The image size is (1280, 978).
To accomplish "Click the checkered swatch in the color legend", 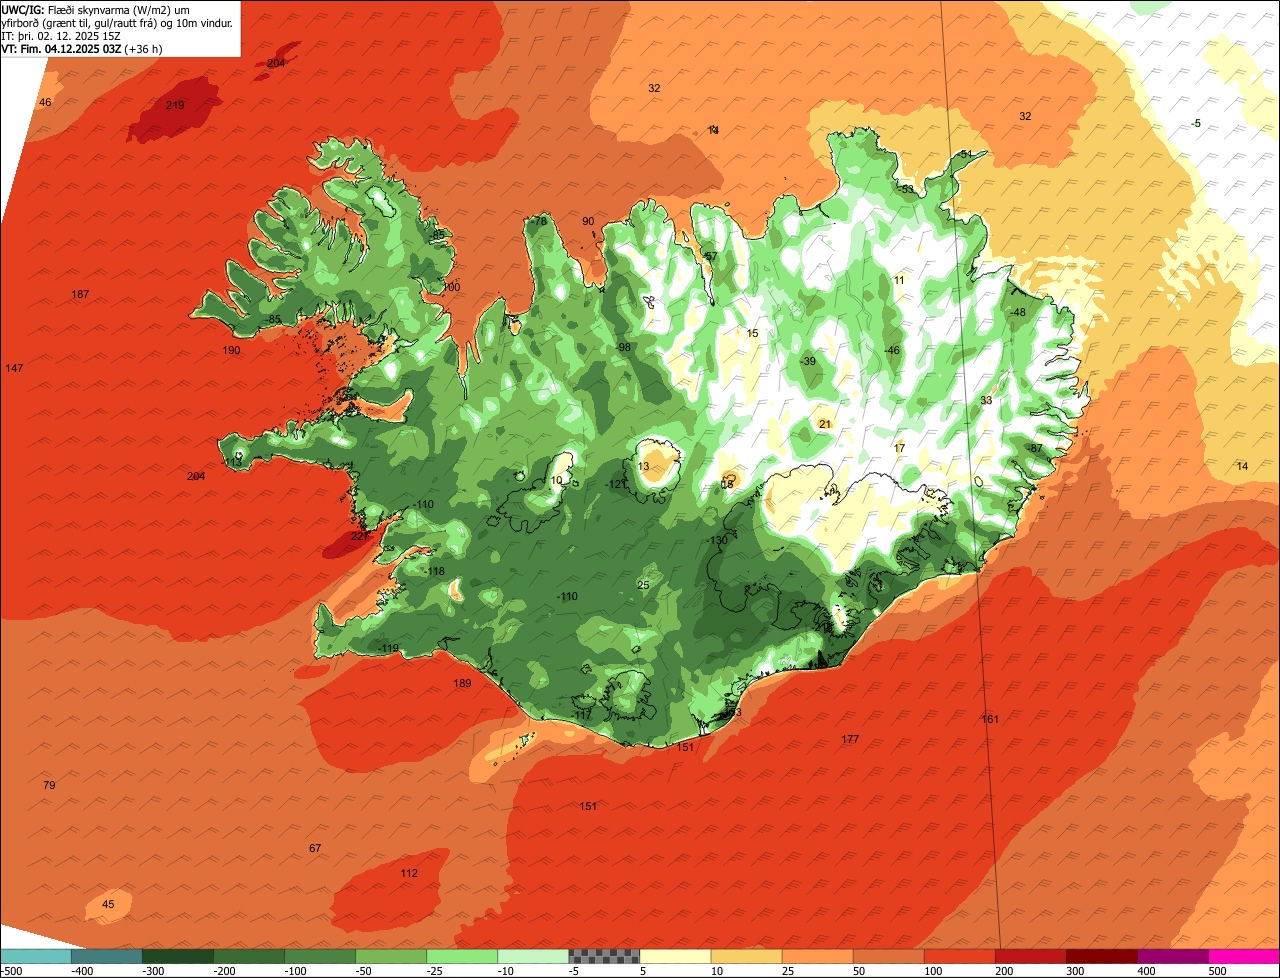I will pos(604,956).
